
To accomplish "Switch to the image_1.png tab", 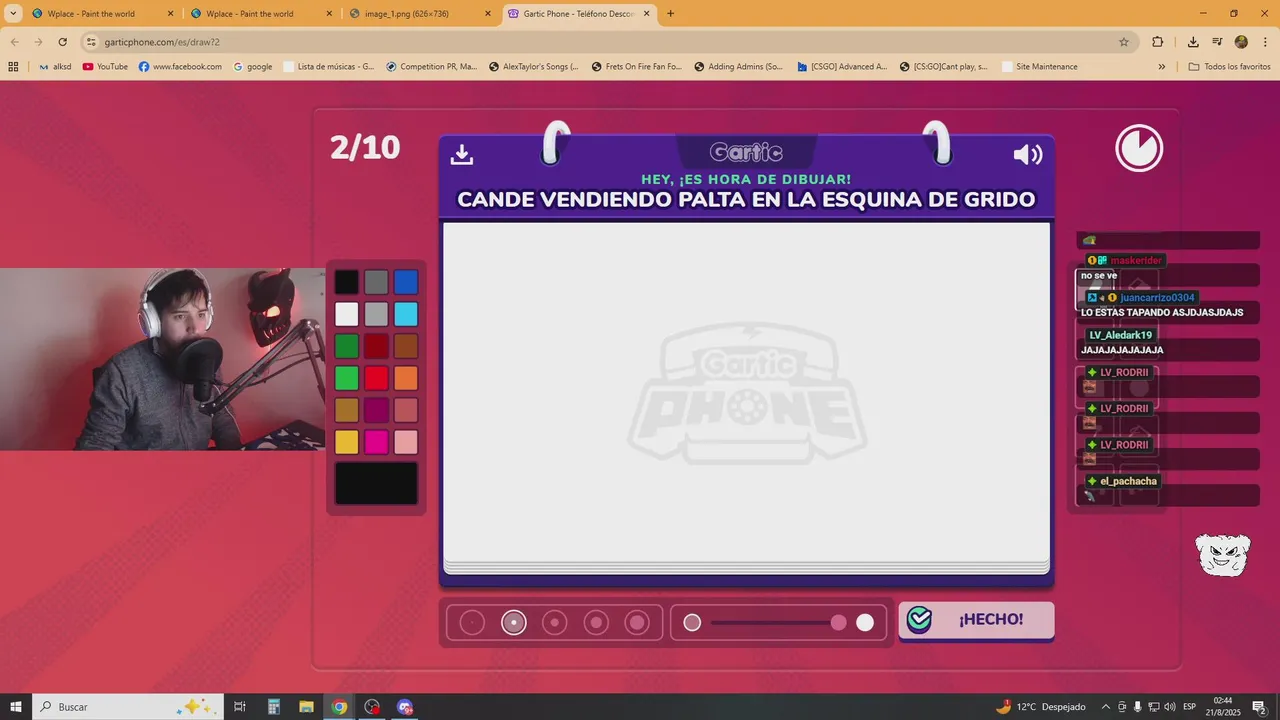I will pos(418,14).
